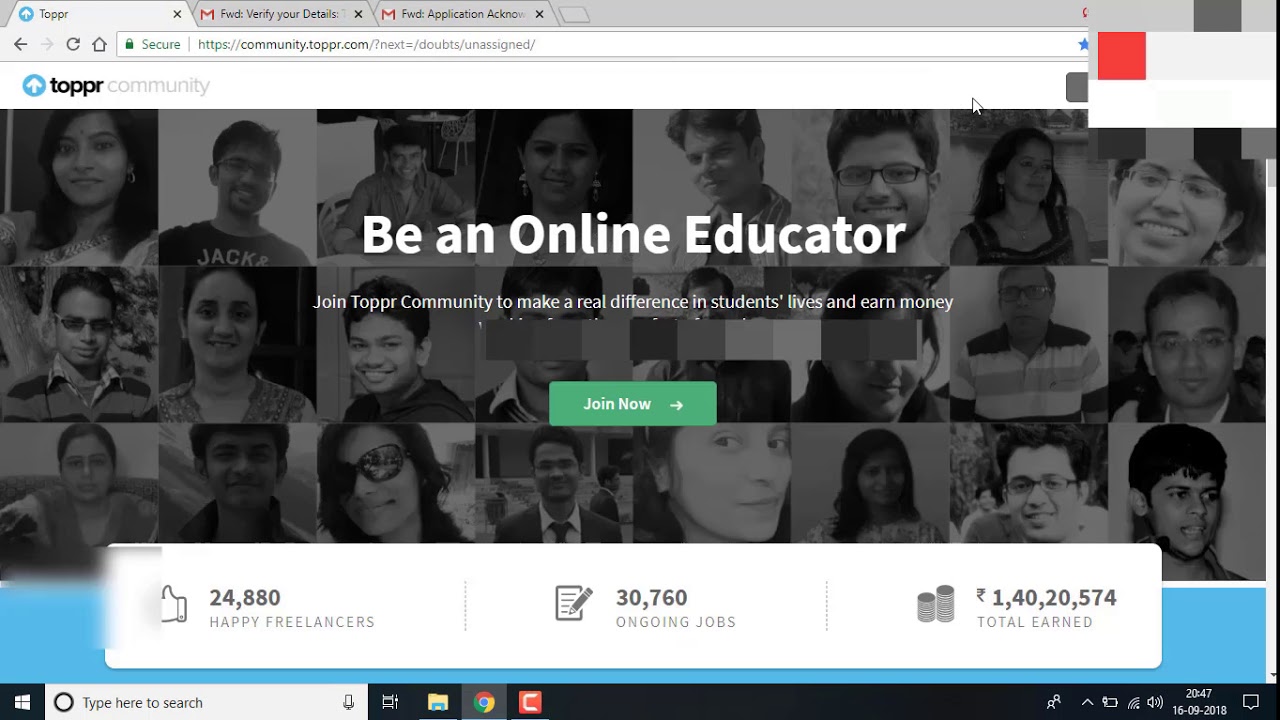Expand hidden system tray icons chevron
The width and height of the screenshot is (1280, 720).
pyautogui.click(x=1087, y=702)
